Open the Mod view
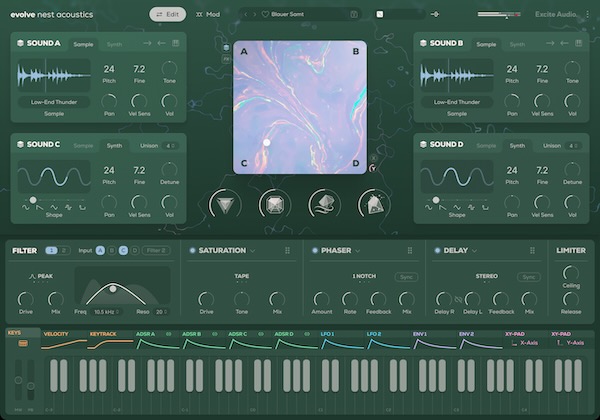 click(x=208, y=15)
